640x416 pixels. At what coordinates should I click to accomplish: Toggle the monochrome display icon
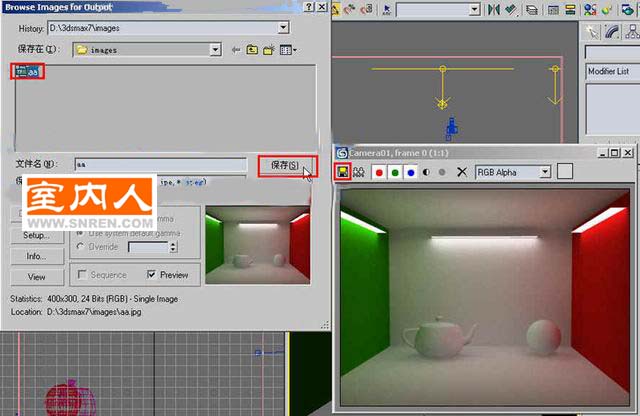click(442, 172)
